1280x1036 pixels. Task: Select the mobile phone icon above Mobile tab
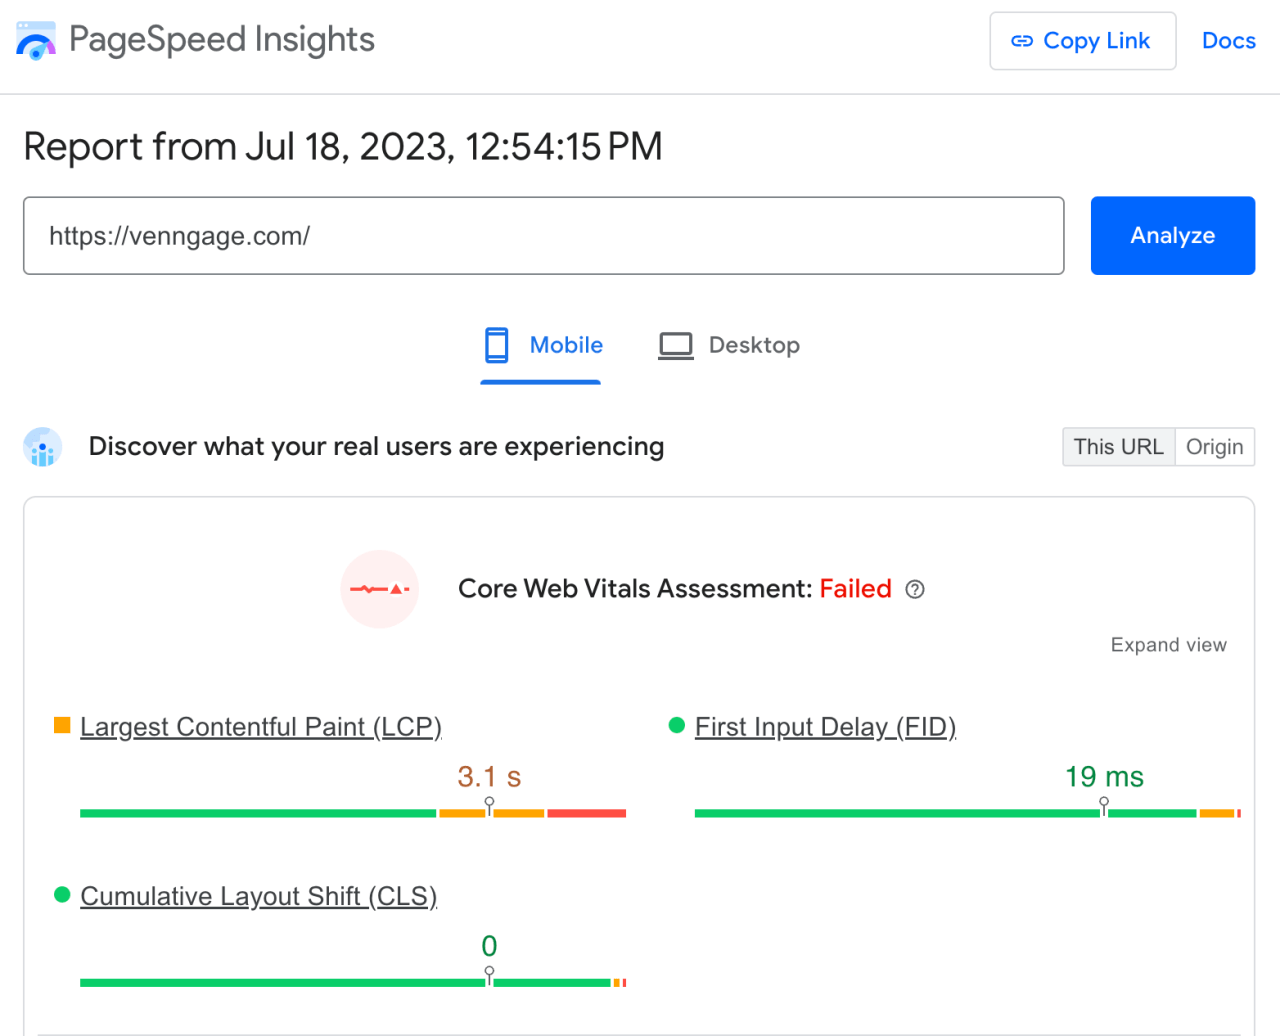coord(496,344)
